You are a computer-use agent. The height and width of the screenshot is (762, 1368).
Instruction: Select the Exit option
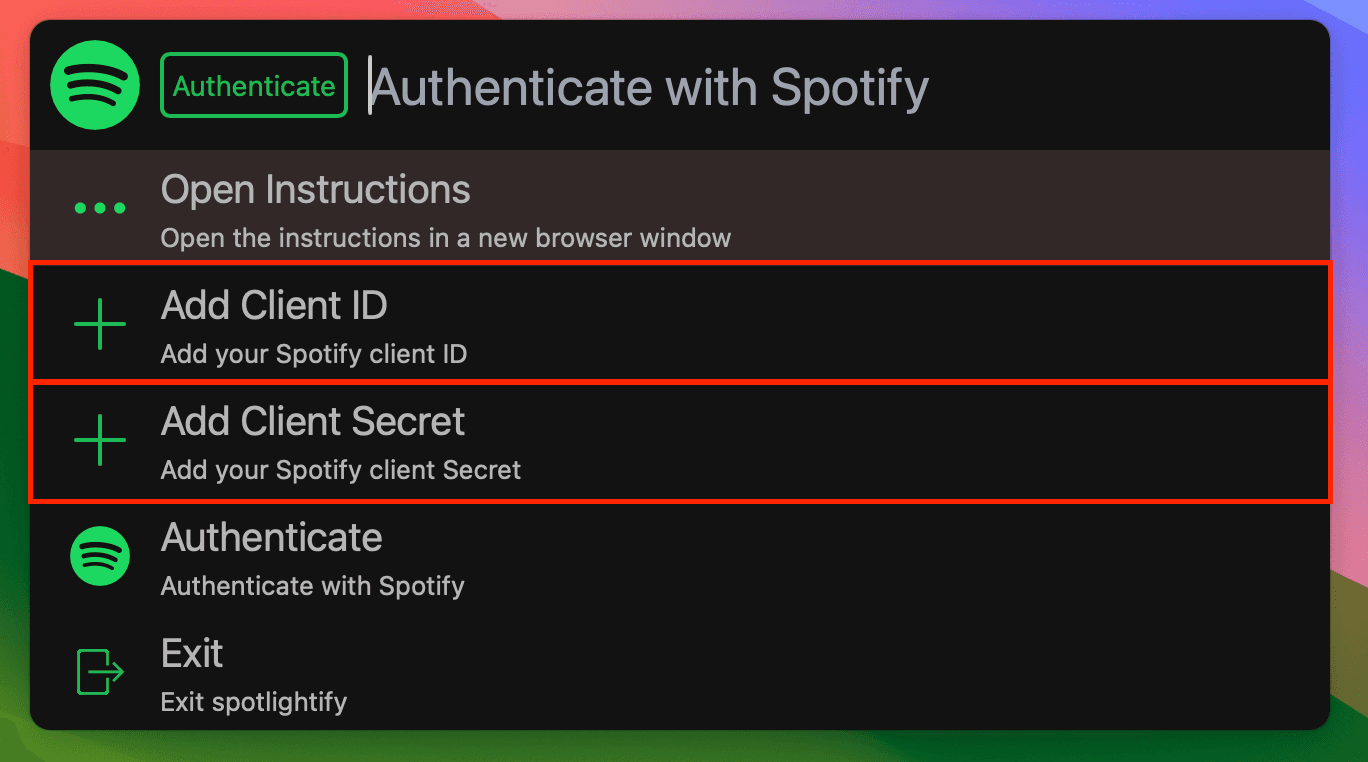click(x=680, y=672)
